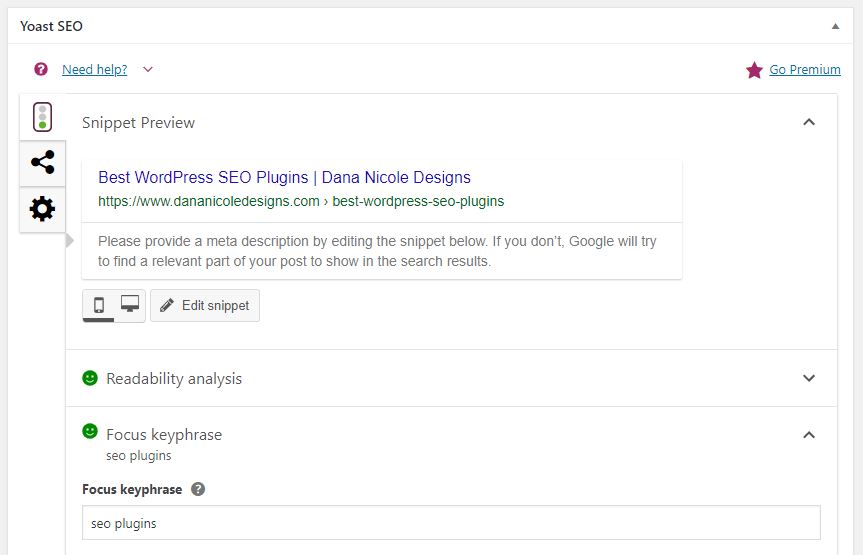Click the green smiley beside Focus keyphrase
Screen dimensions: 863x555
[90, 431]
